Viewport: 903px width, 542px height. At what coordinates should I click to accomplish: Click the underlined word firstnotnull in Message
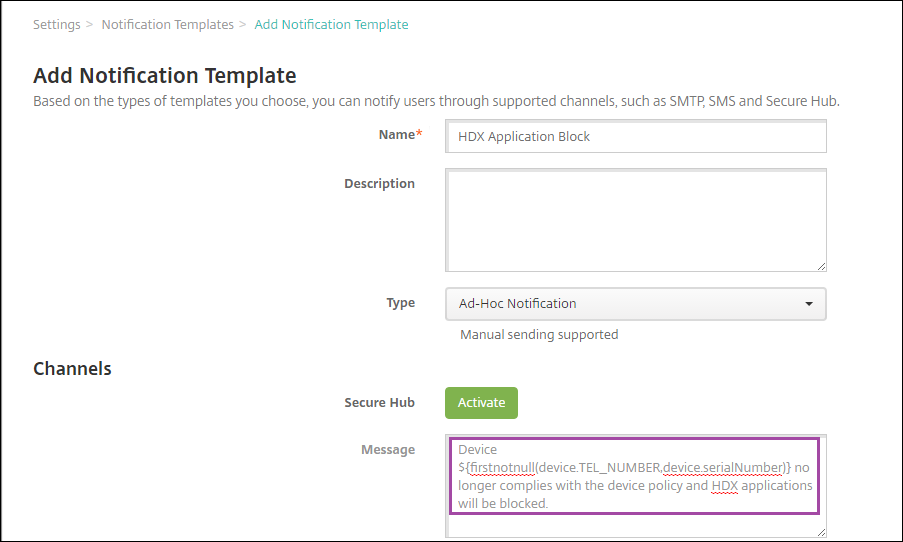[500, 467]
